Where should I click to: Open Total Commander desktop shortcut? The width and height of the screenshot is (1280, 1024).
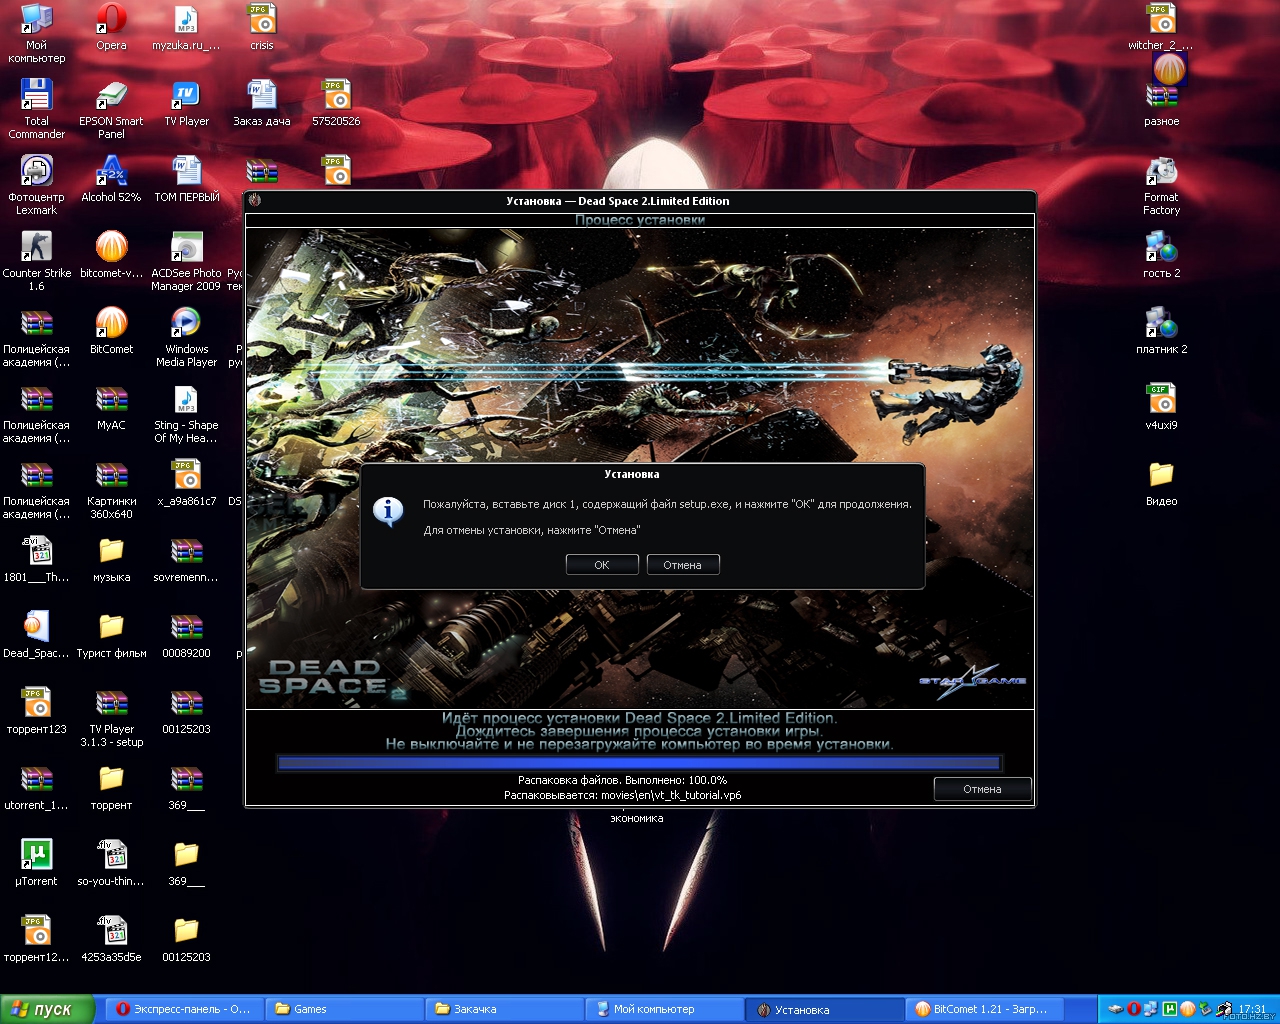[x=37, y=109]
